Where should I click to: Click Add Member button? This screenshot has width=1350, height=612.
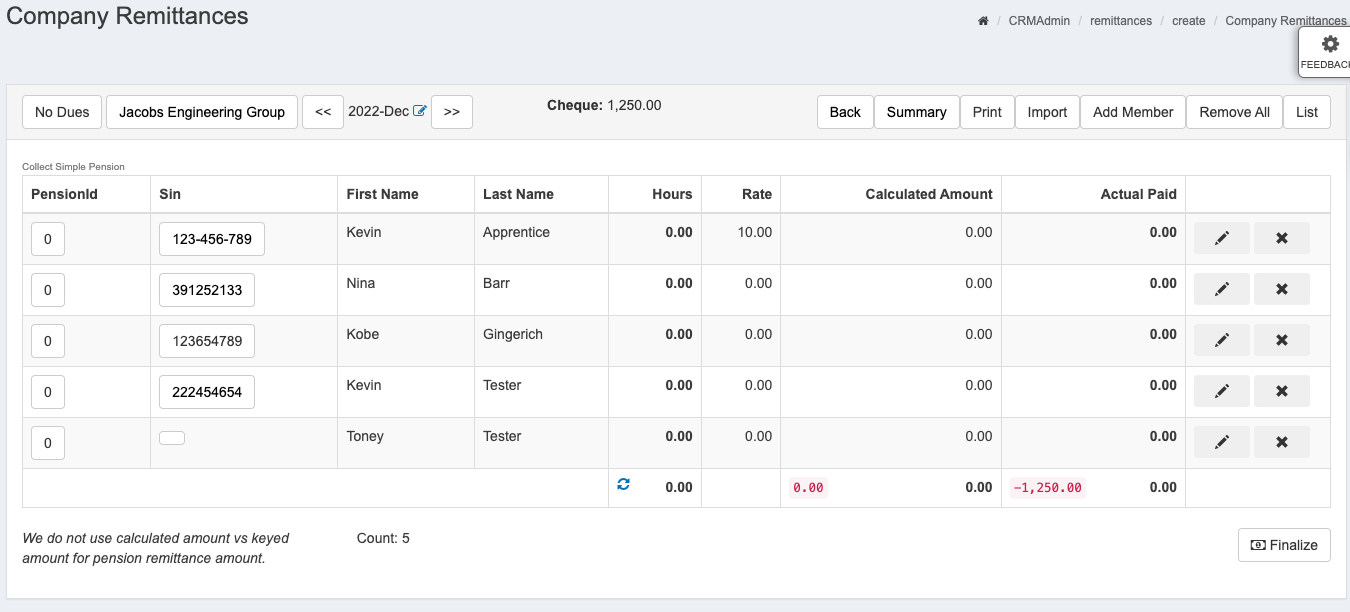click(x=1132, y=112)
